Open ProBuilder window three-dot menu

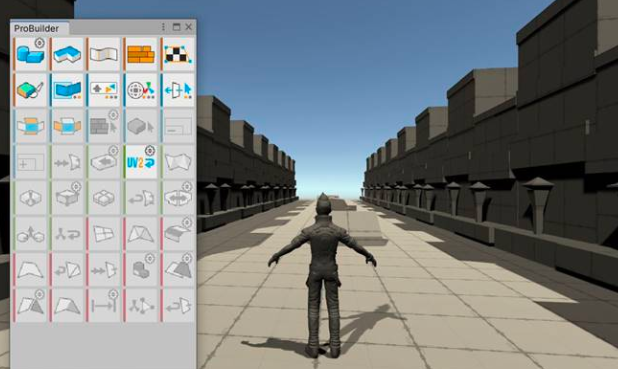[163, 27]
